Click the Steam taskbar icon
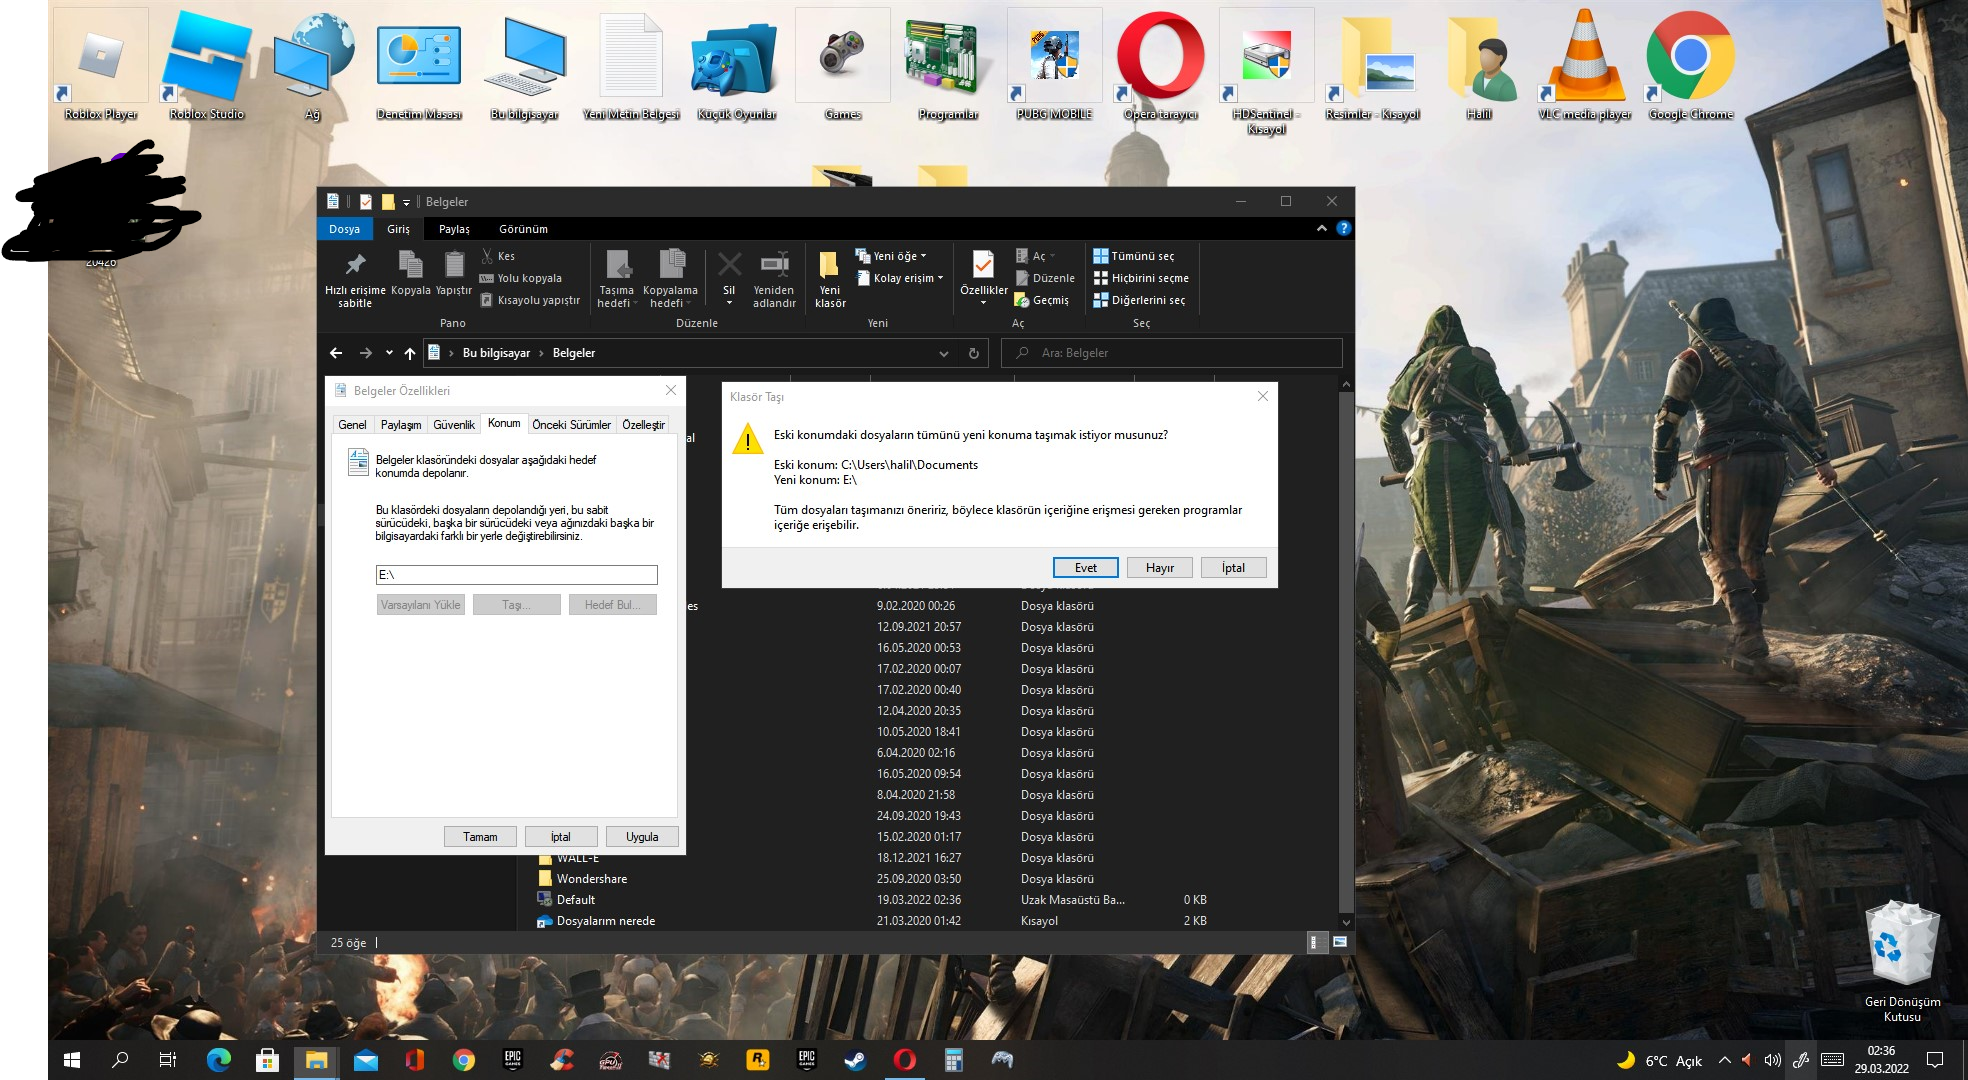This screenshot has height=1080, width=1968. (x=855, y=1060)
